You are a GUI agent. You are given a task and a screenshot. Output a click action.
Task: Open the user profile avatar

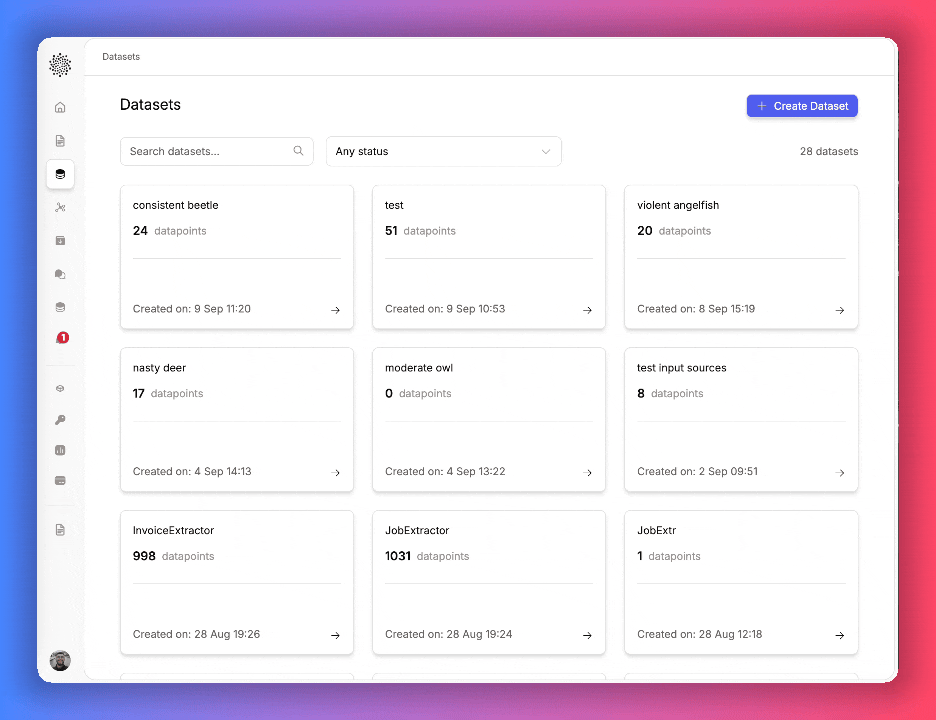(60, 660)
